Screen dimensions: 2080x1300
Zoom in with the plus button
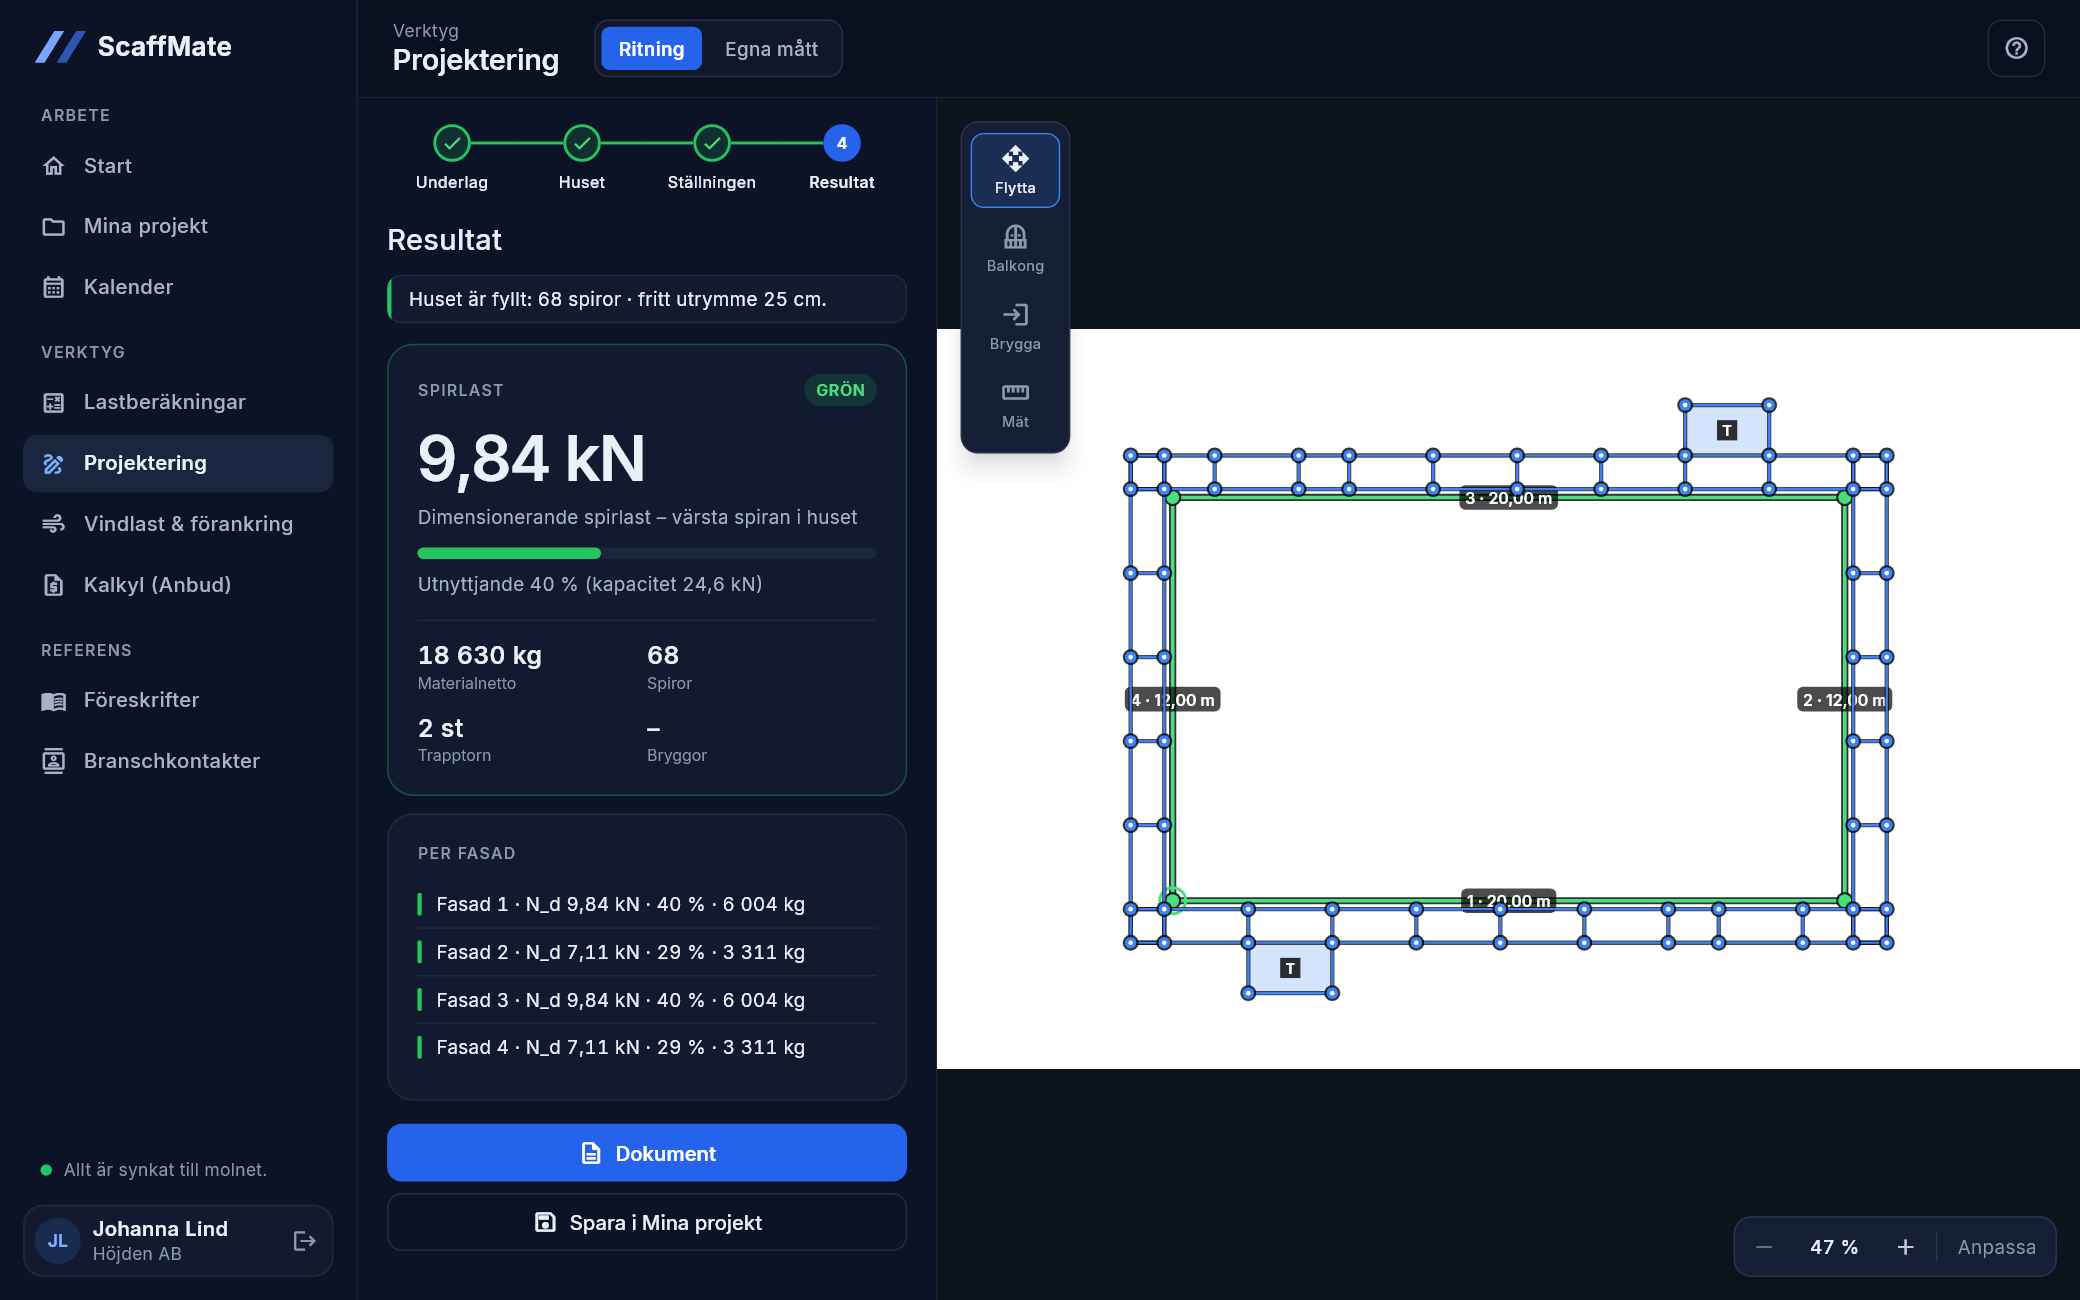point(1905,1247)
